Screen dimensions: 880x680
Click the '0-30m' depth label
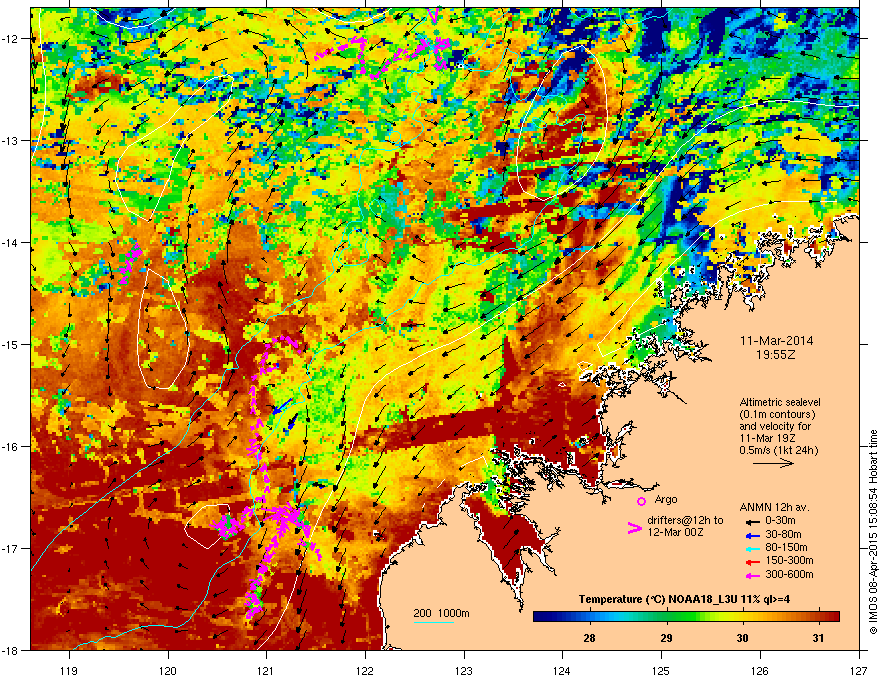pos(780,521)
